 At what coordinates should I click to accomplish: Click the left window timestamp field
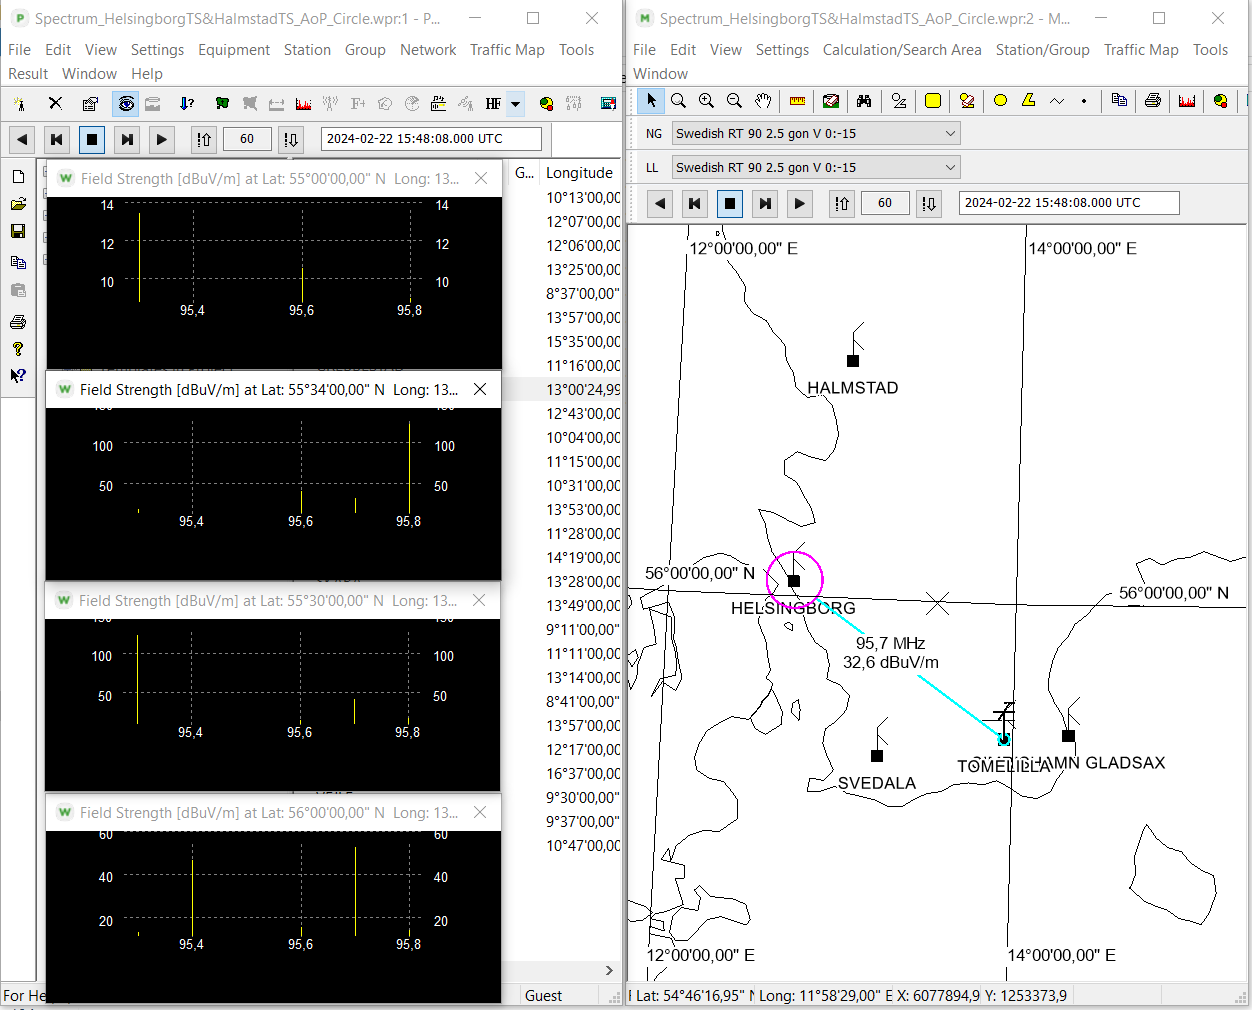pyautogui.click(x=431, y=139)
